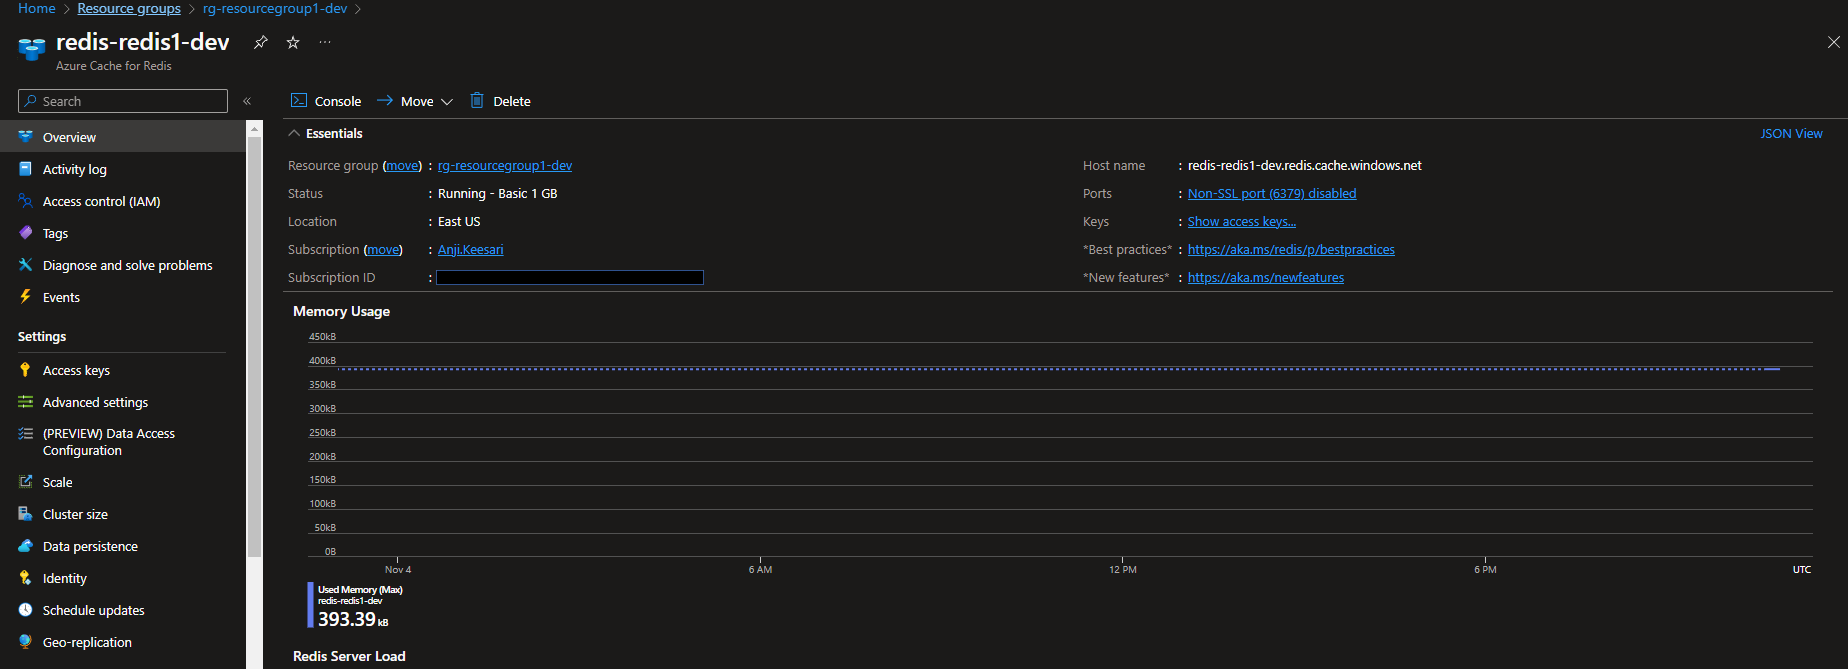The image size is (1848, 669).
Task: Click the Activity log icon
Action: click(x=25, y=169)
